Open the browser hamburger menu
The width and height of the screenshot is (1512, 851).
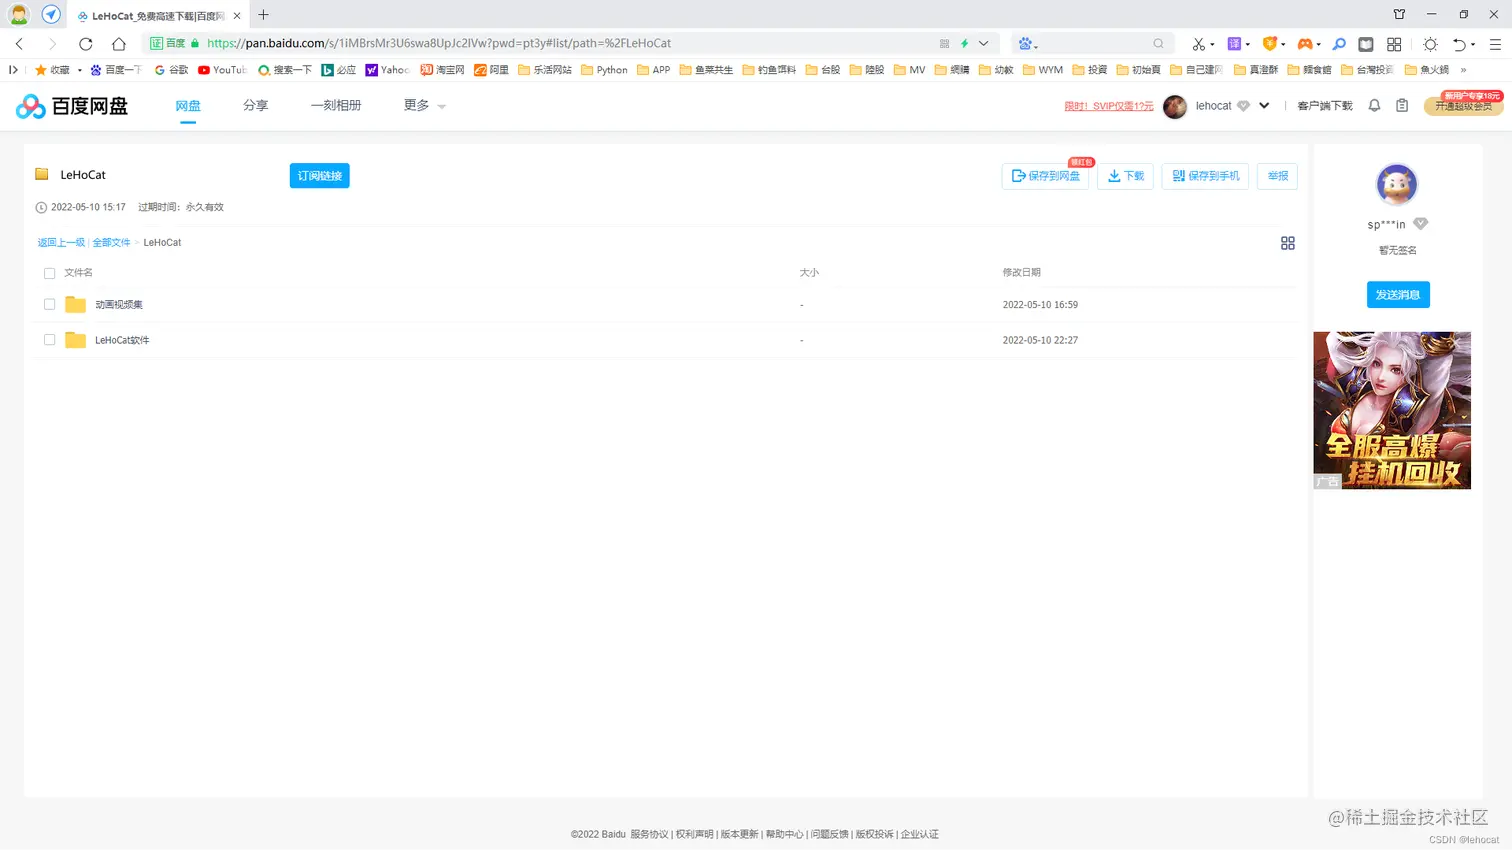pyautogui.click(x=1495, y=44)
